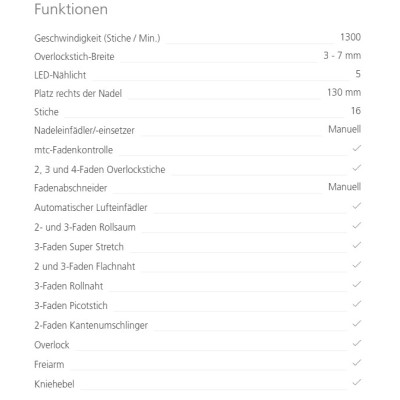The width and height of the screenshot is (400, 400).
Task: Click checkmark for 2 und 3-Faden Flachnaht
Action: (357, 265)
